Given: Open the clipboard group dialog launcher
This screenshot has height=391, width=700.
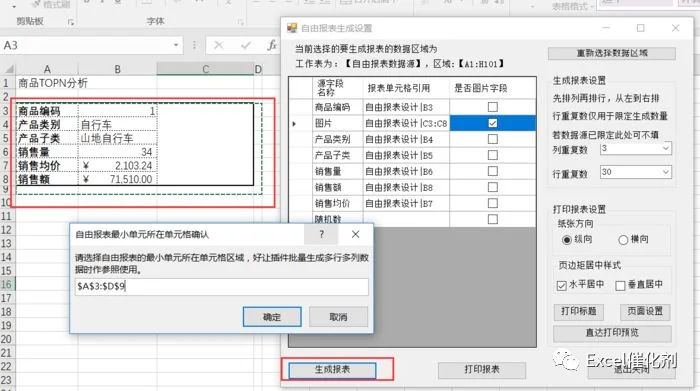Looking at the screenshot, I should pyautogui.click(x=71, y=21).
